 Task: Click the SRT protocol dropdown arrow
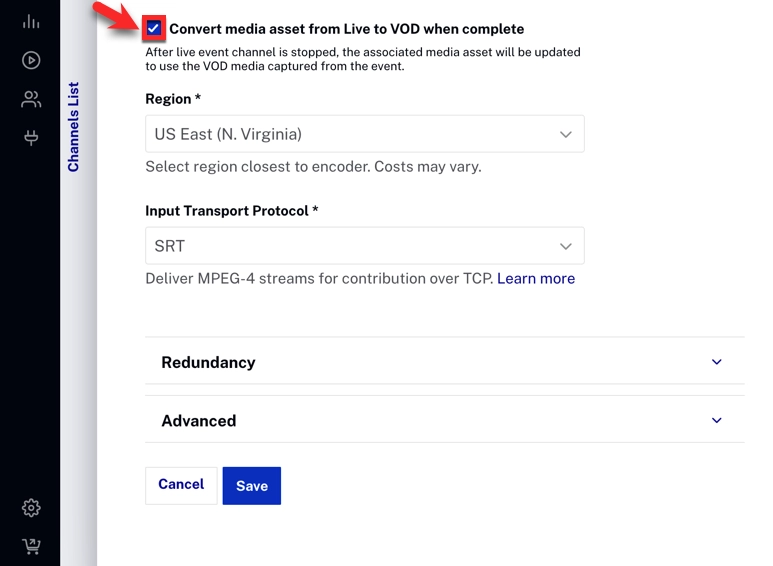click(565, 246)
